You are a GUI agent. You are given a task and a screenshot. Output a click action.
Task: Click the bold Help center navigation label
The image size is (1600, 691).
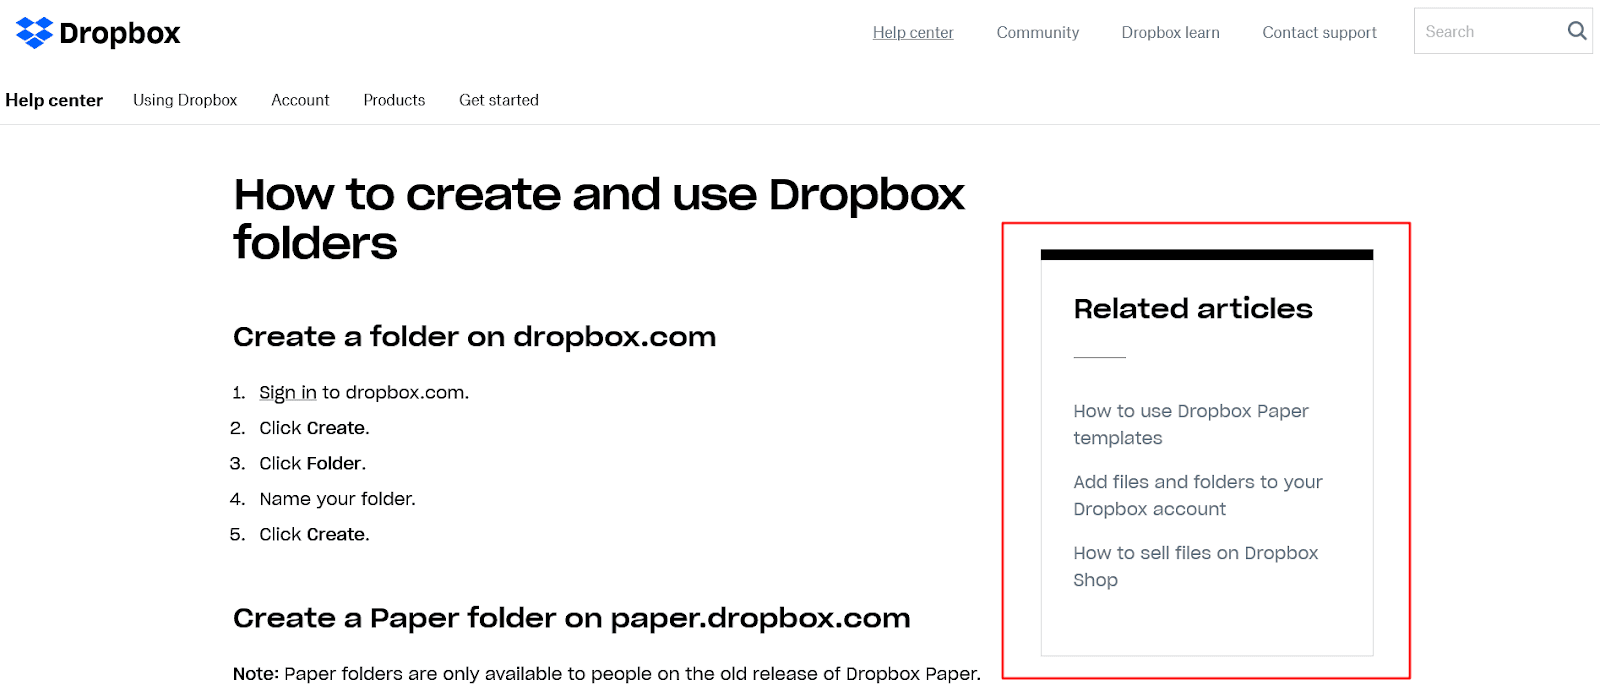pos(54,100)
